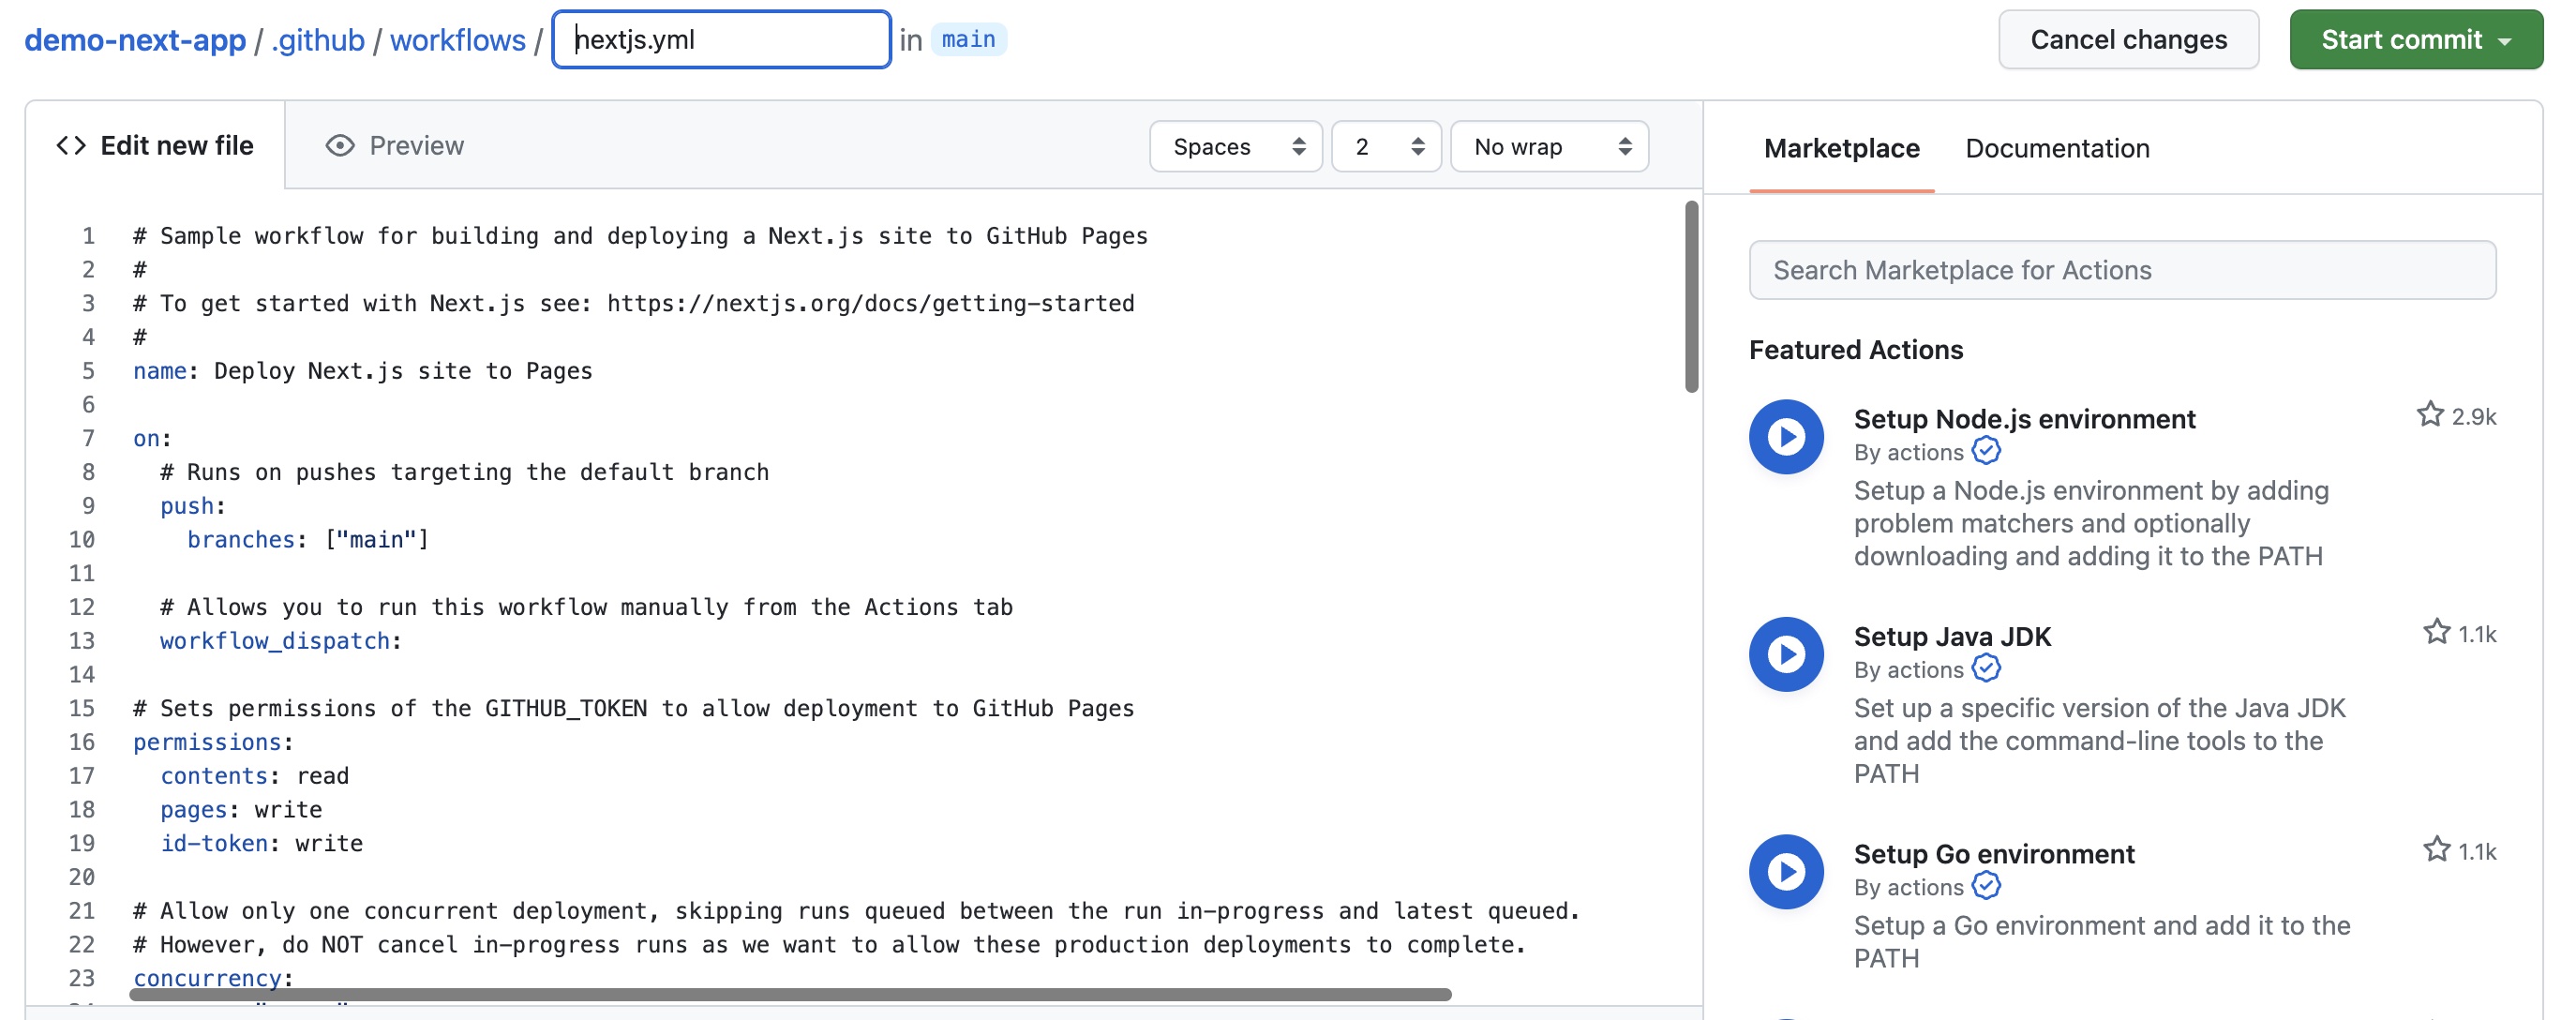
Task: Click the verified badge under Setup Go environment
Action: 1987,885
